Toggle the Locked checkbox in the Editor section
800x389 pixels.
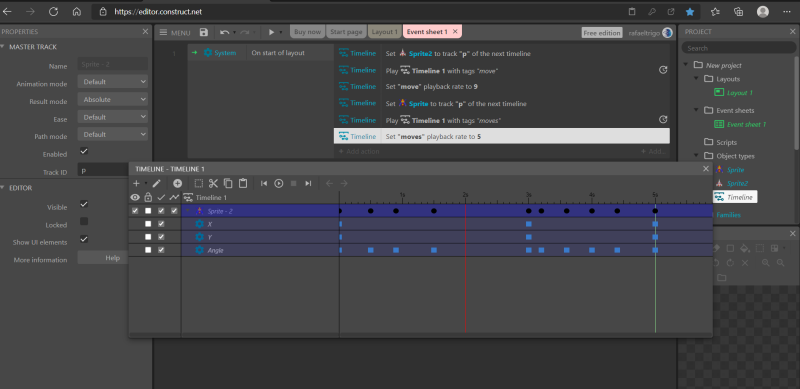coord(84,222)
